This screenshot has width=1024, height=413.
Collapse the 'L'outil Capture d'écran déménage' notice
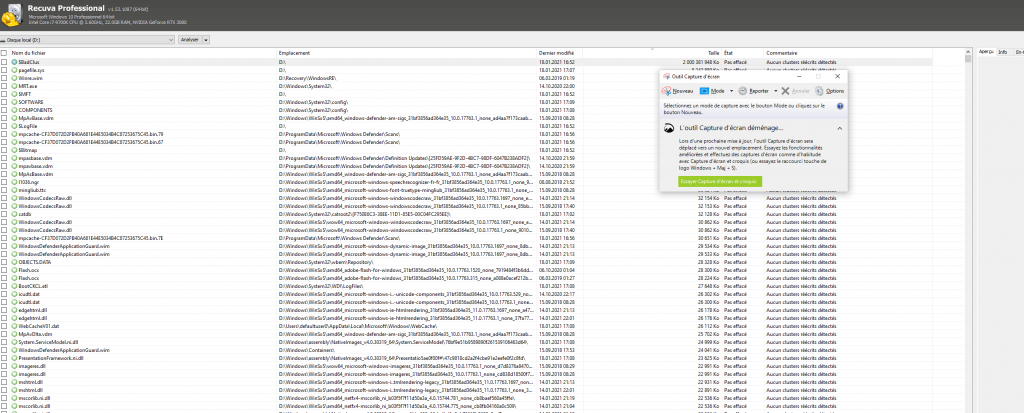point(839,129)
